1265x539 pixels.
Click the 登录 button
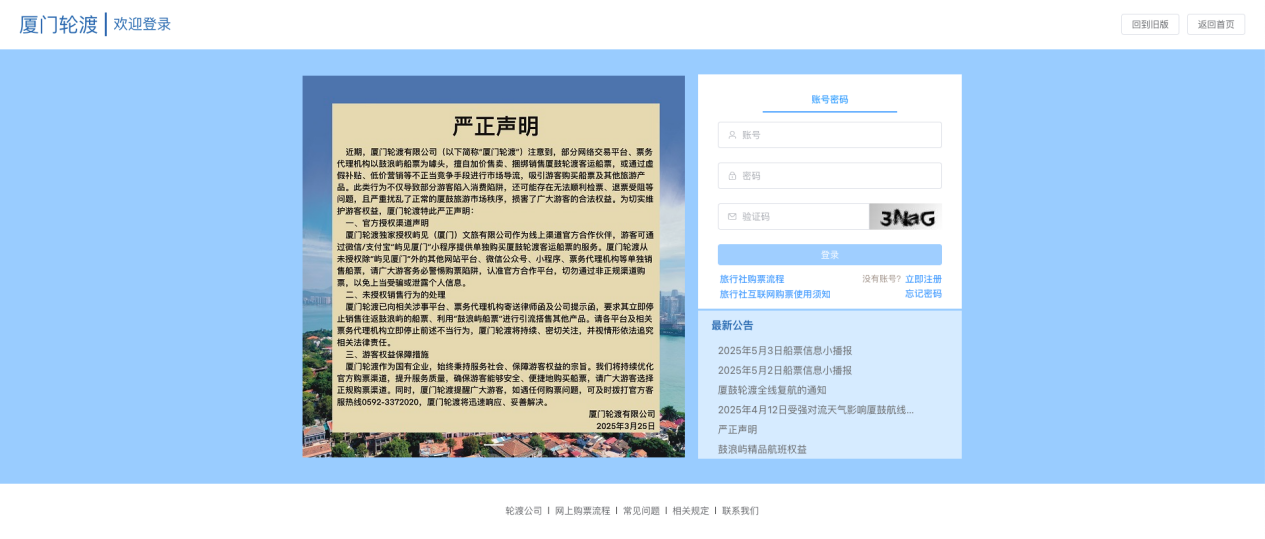coord(830,255)
